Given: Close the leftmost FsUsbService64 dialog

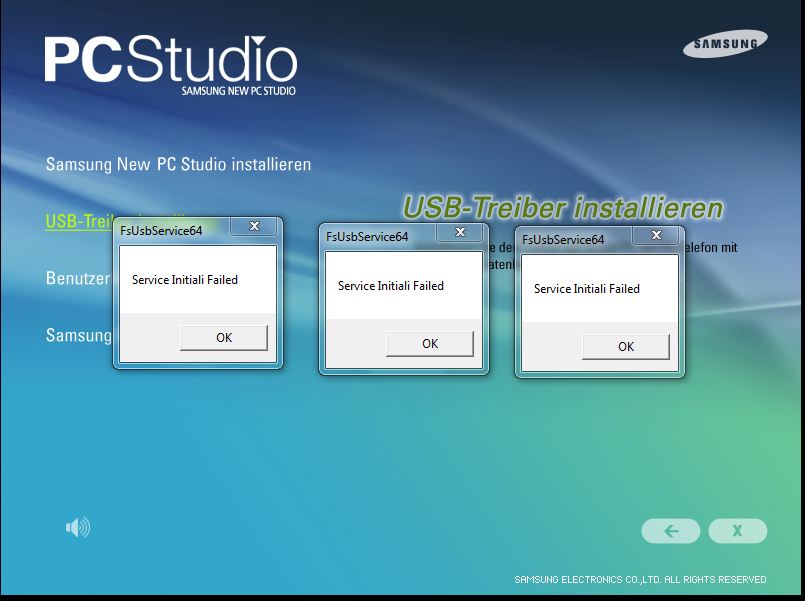Looking at the screenshot, I should pos(254,226).
